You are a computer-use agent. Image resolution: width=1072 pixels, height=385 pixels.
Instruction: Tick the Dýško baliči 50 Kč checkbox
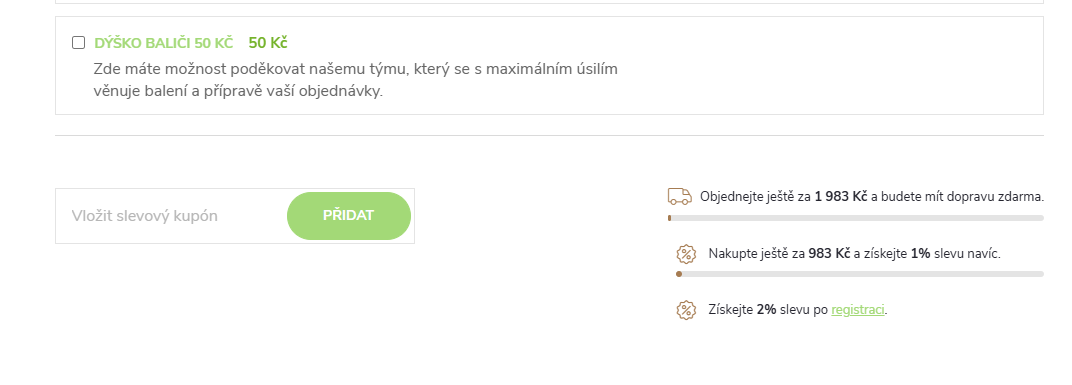click(x=79, y=43)
